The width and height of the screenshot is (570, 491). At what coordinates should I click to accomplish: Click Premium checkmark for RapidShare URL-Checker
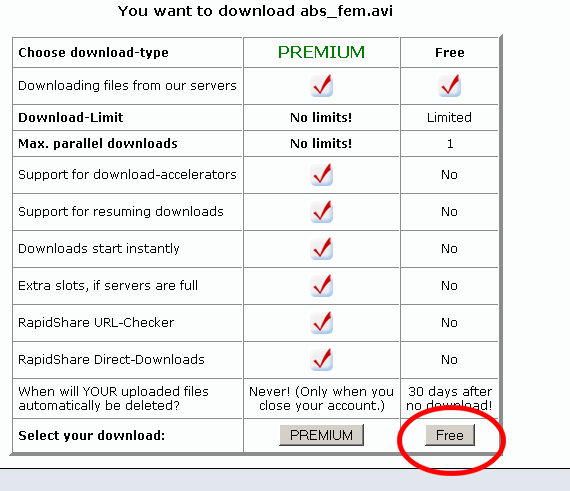click(x=321, y=322)
